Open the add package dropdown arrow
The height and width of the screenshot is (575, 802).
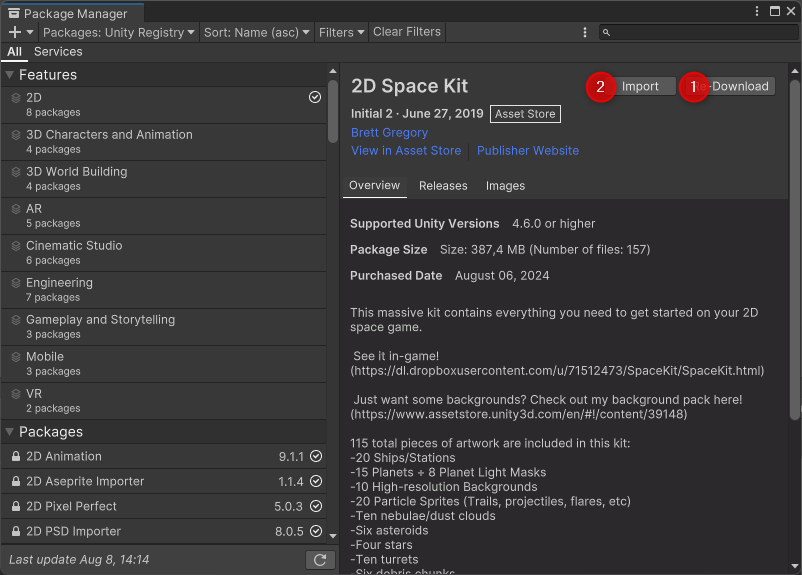[x=30, y=32]
